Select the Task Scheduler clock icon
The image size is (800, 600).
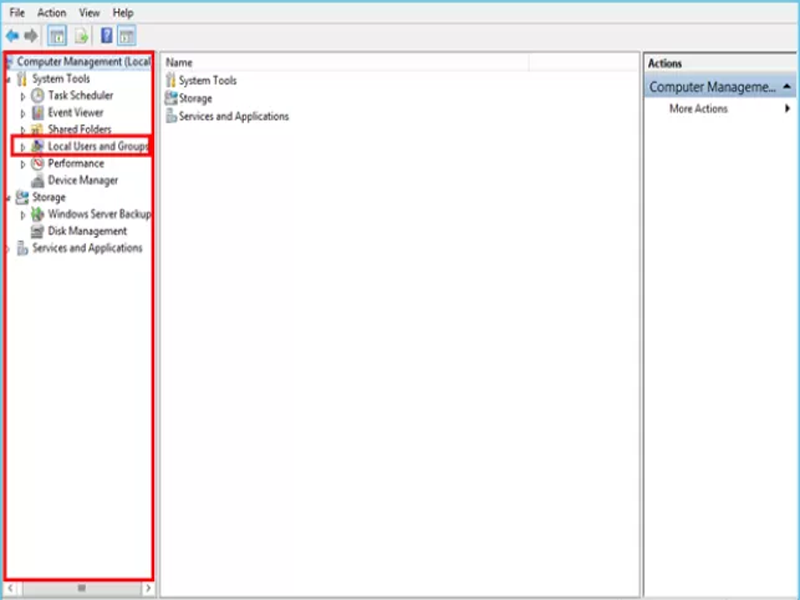click(x=38, y=95)
